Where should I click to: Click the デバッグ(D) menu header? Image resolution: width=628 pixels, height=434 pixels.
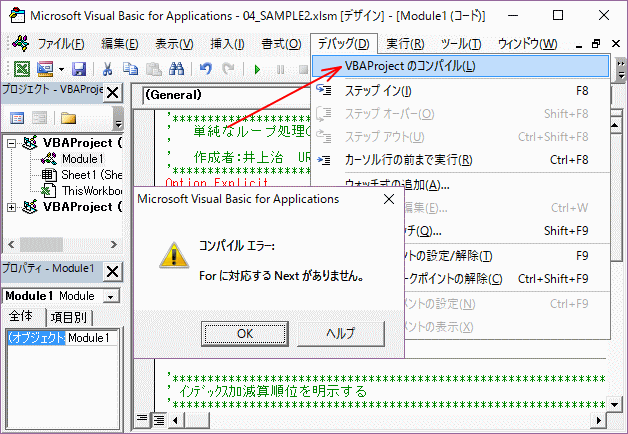(x=344, y=44)
